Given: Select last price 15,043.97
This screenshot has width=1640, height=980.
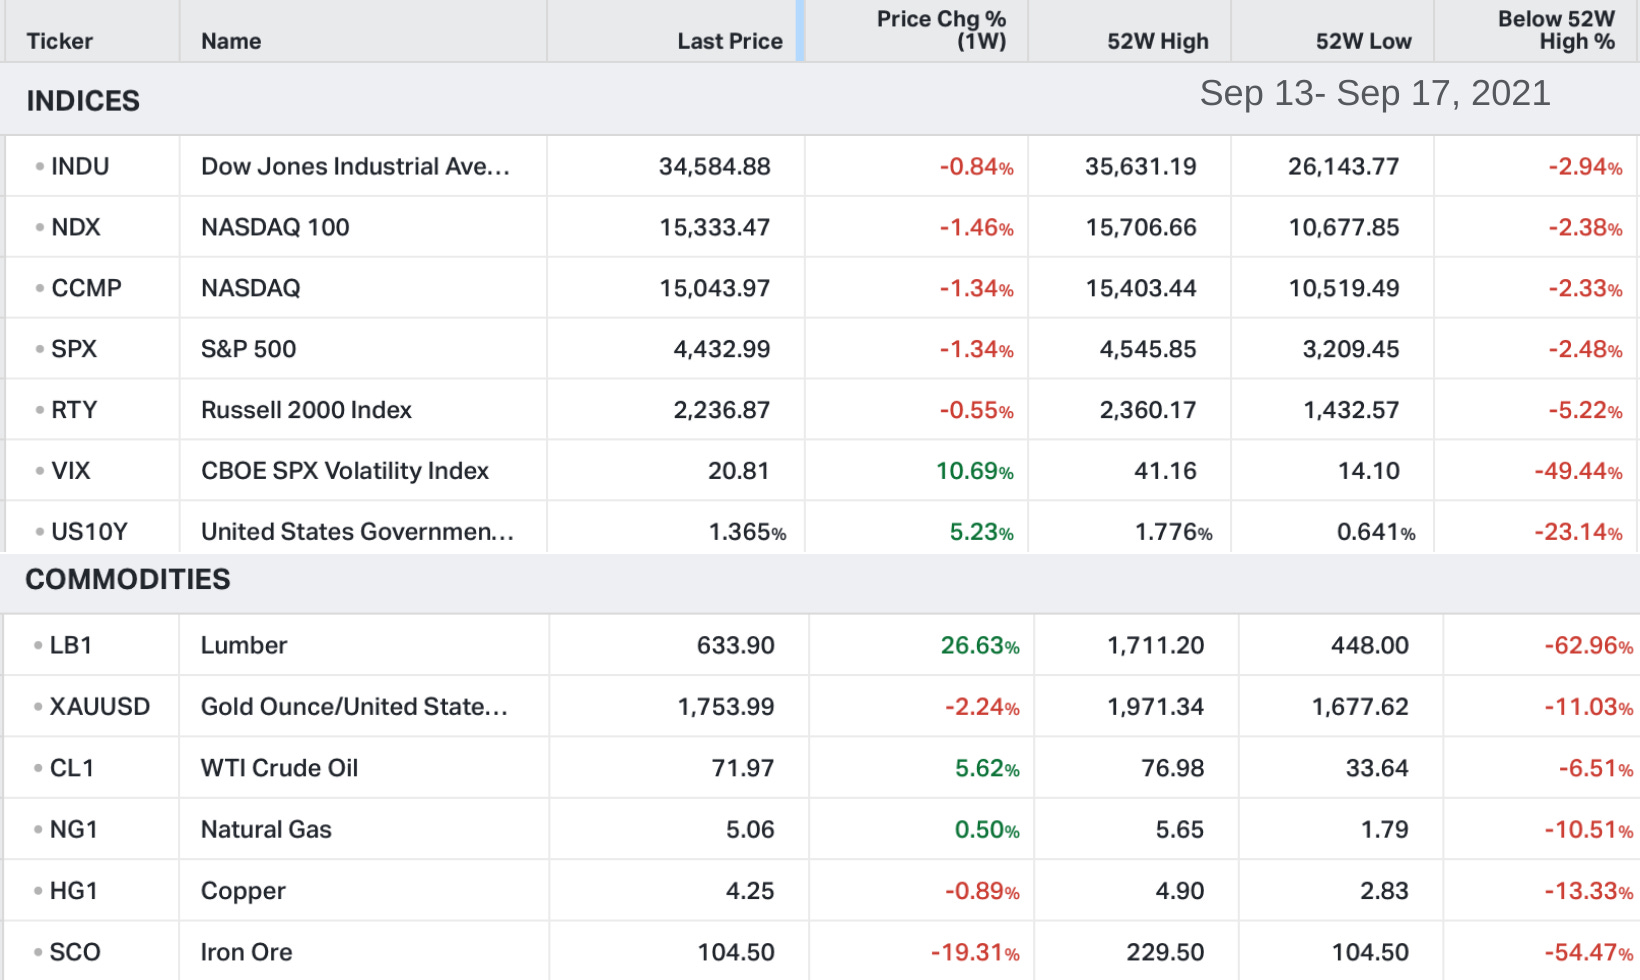Looking at the screenshot, I should click(714, 288).
